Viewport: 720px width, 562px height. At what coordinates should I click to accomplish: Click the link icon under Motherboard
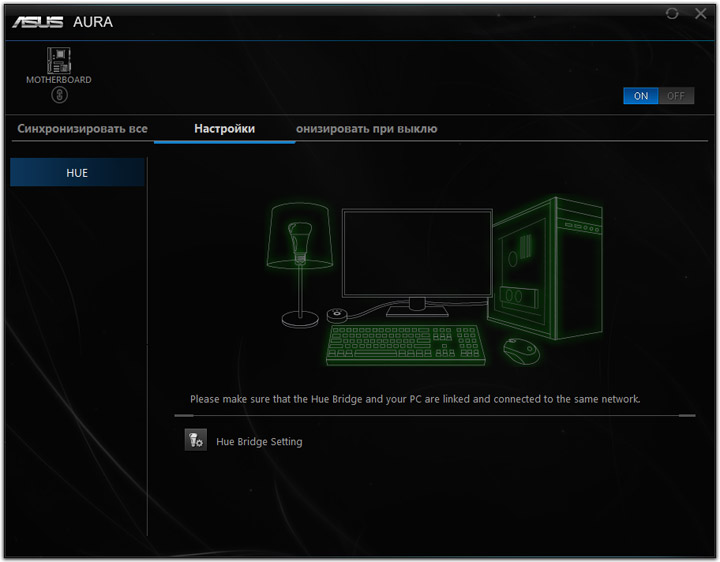[x=59, y=95]
